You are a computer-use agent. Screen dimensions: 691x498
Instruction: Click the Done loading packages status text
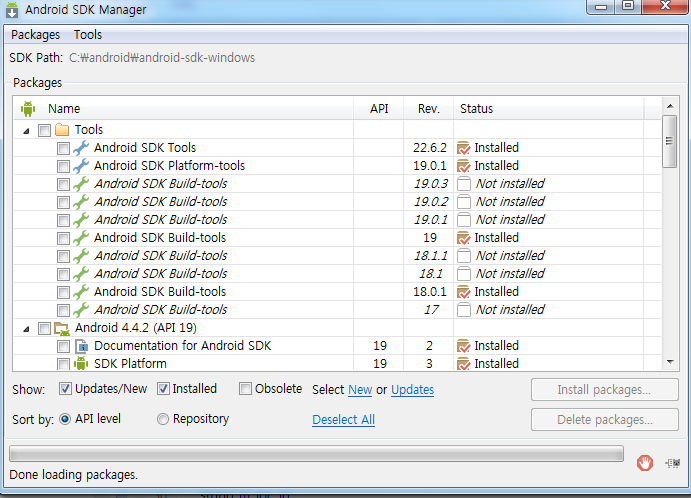[74, 475]
